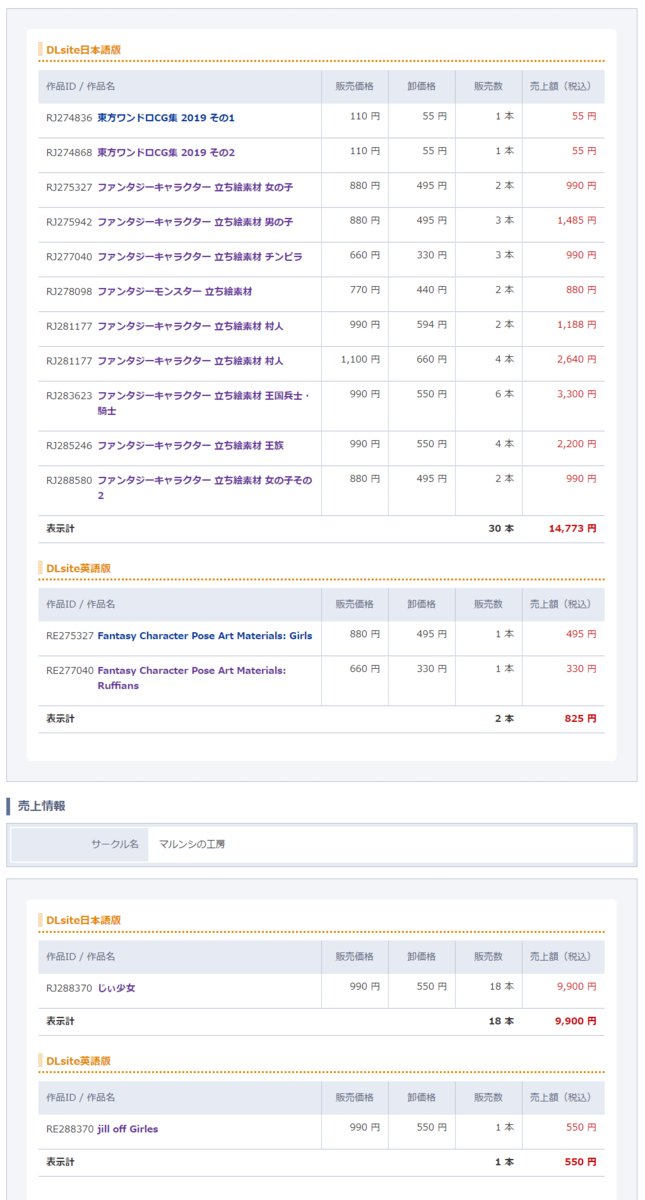This screenshot has height=1200, width=645.
Task: Click DLsite日本語版 heading above the じぃ少女 row
Action: point(84,920)
